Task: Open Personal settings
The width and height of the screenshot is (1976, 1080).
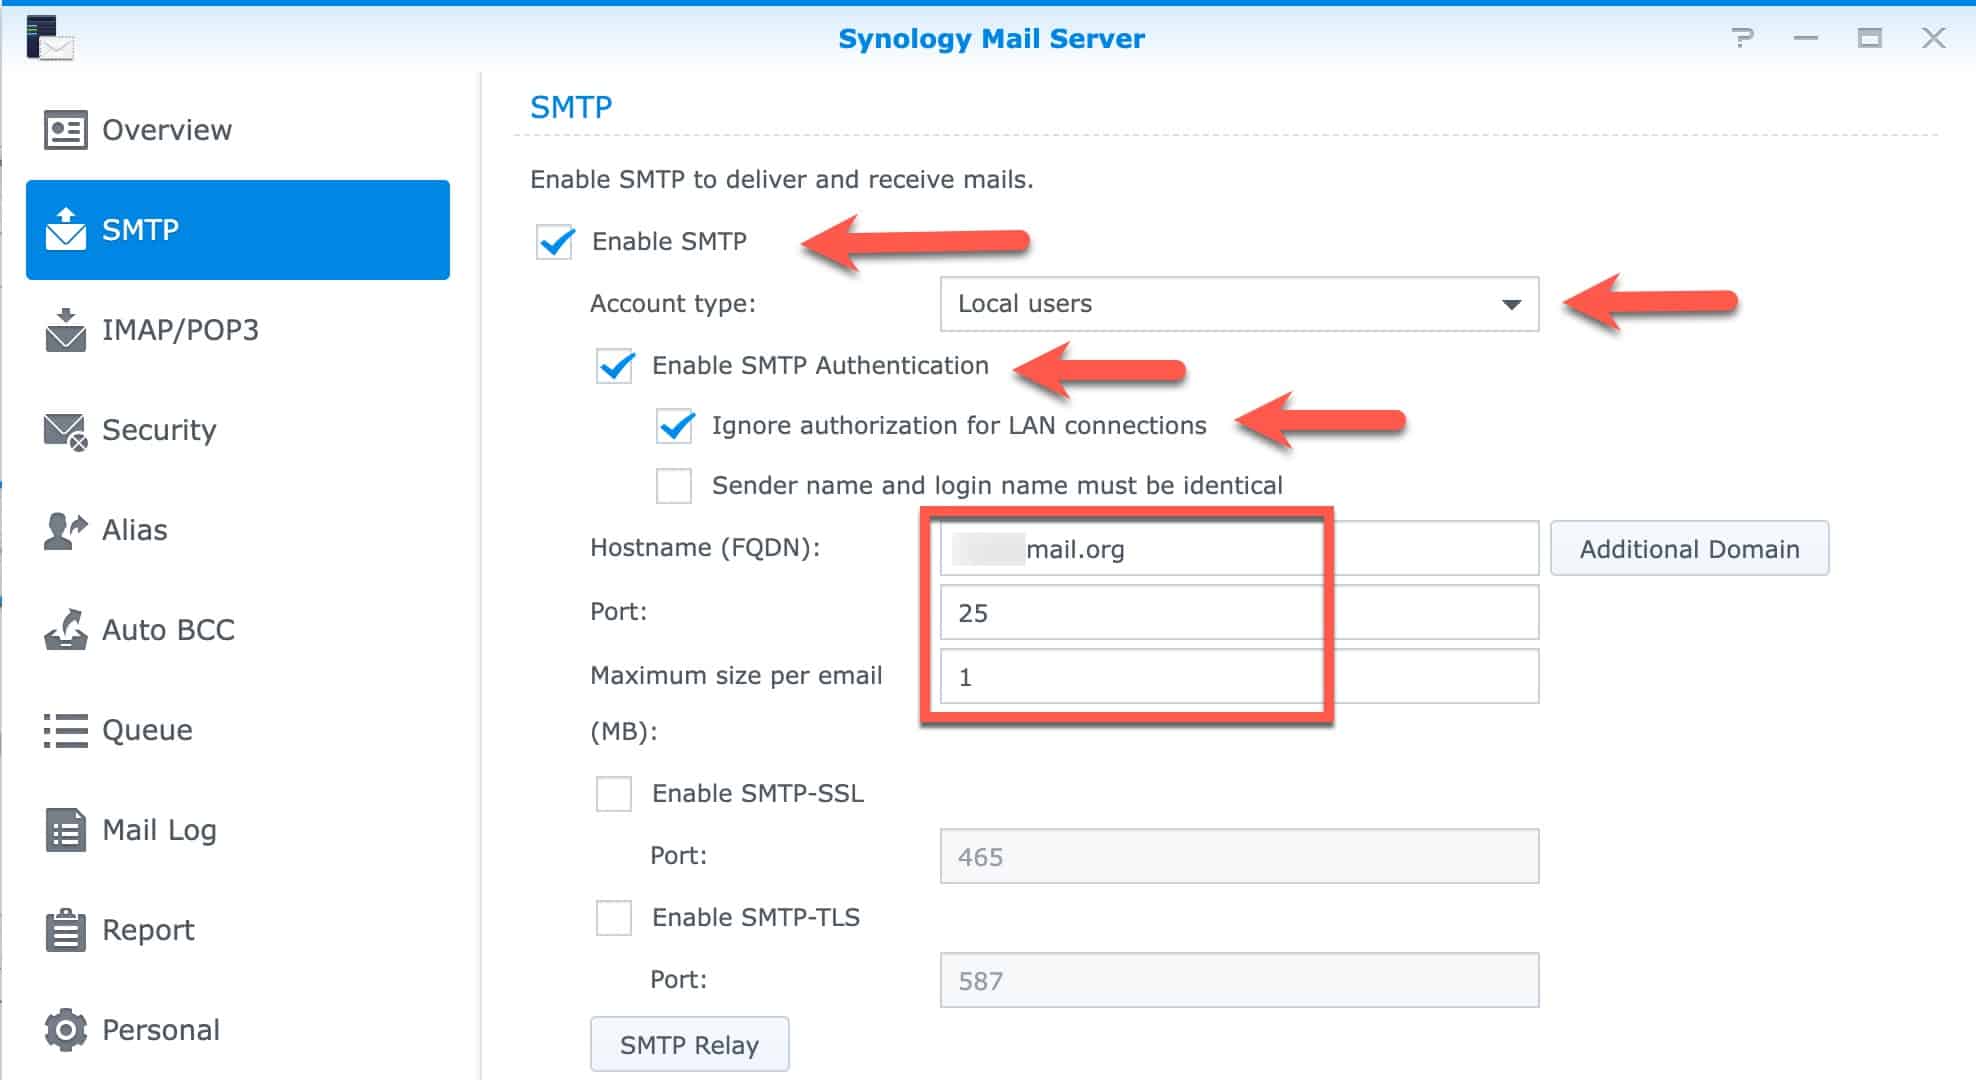Action: [238, 1030]
